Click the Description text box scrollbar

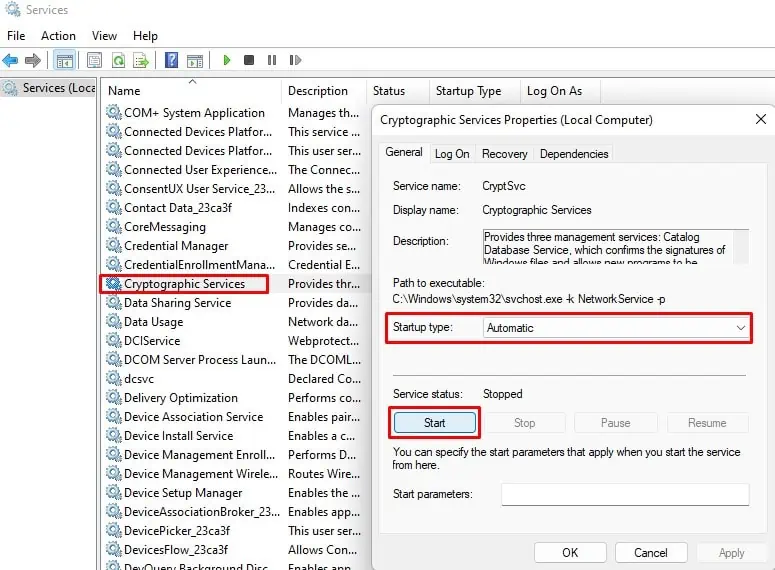pos(741,246)
